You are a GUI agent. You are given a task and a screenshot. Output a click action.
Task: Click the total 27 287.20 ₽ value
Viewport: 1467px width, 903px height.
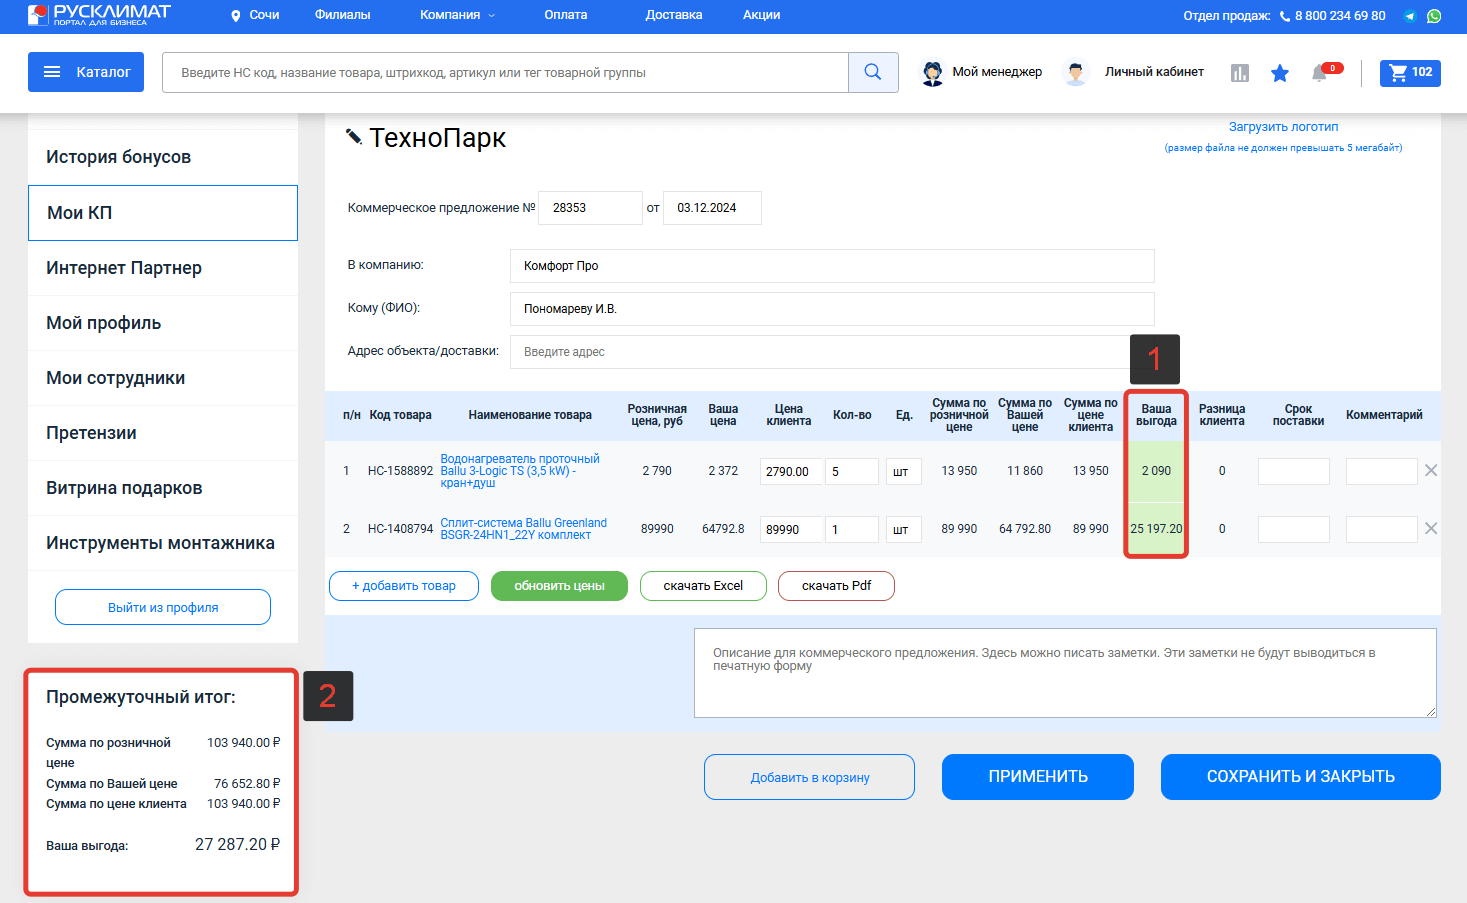pyautogui.click(x=237, y=845)
